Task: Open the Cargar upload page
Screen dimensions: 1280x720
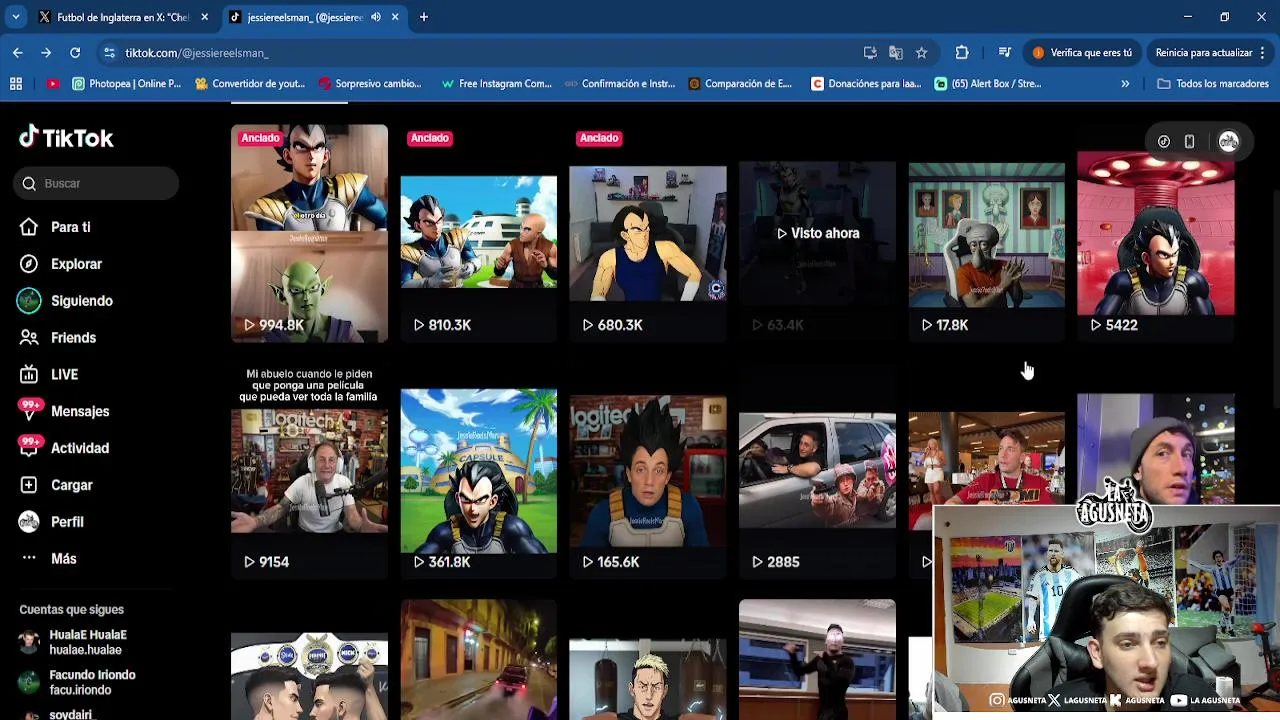Action: coord(71,485)
